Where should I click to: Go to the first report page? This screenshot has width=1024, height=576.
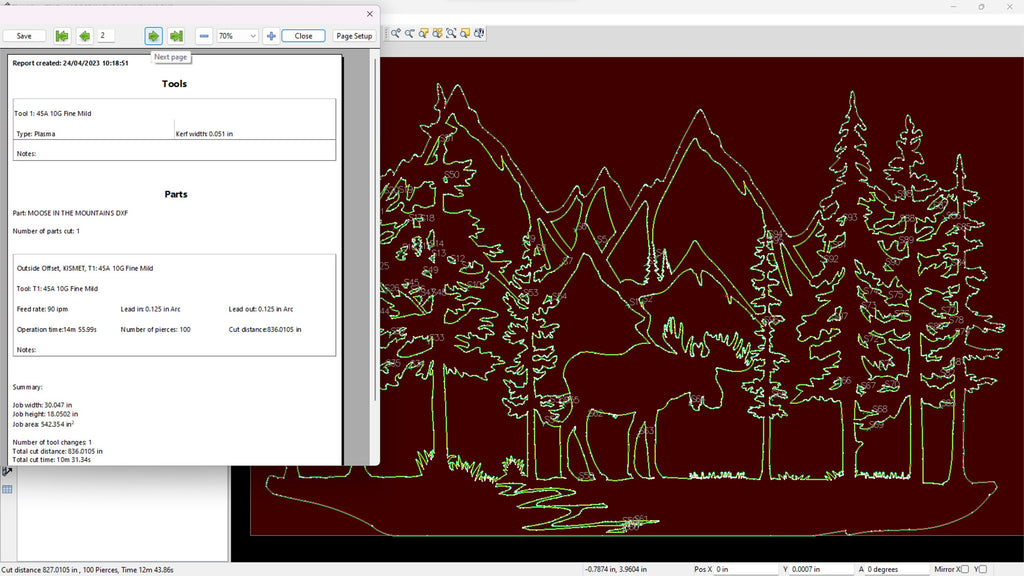click(x=62, y=36)
